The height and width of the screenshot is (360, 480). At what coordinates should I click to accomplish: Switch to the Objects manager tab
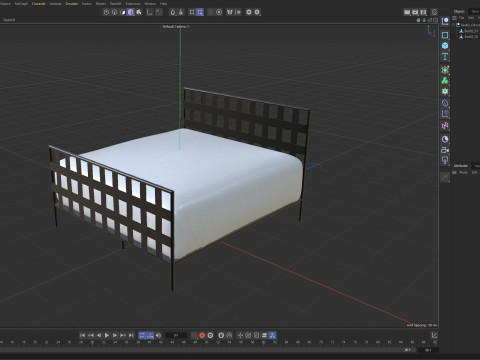coord(459,11)
